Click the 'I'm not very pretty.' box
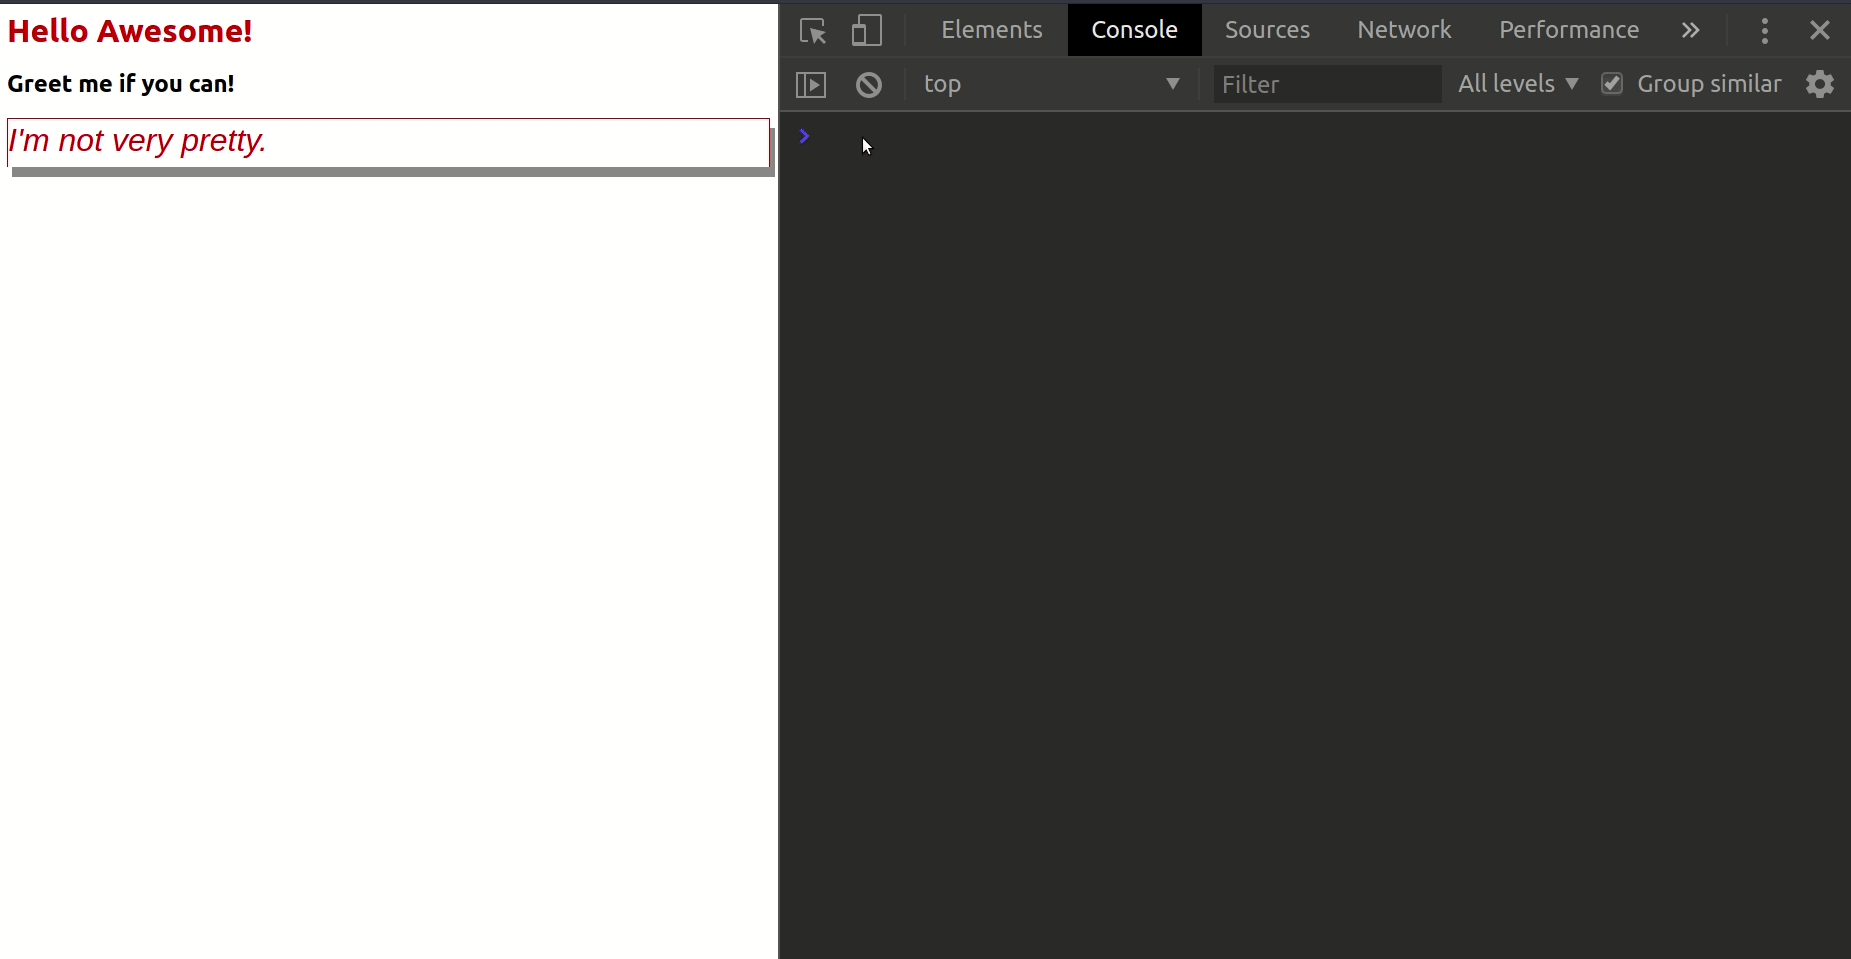1851x959 pixels. (388, 142)
